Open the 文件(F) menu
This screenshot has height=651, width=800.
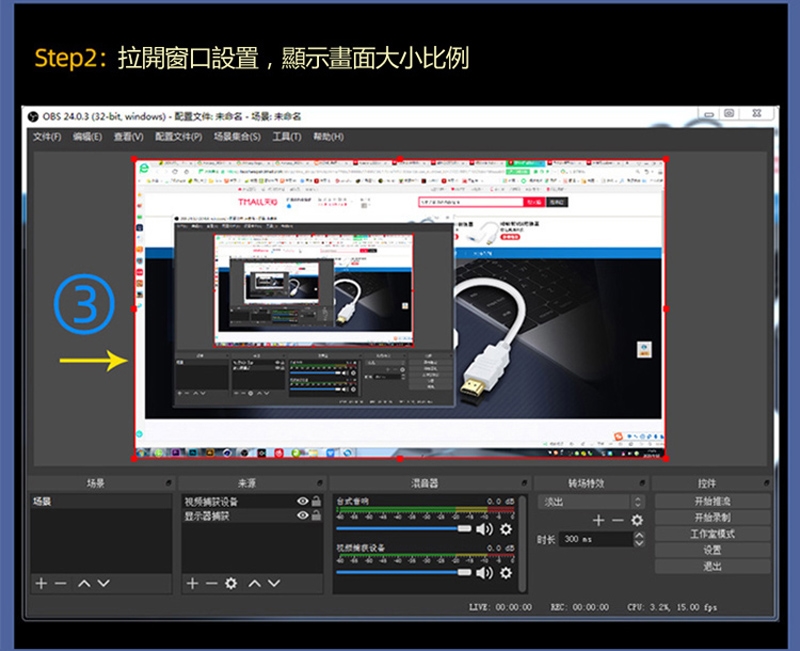coord(46,137)
